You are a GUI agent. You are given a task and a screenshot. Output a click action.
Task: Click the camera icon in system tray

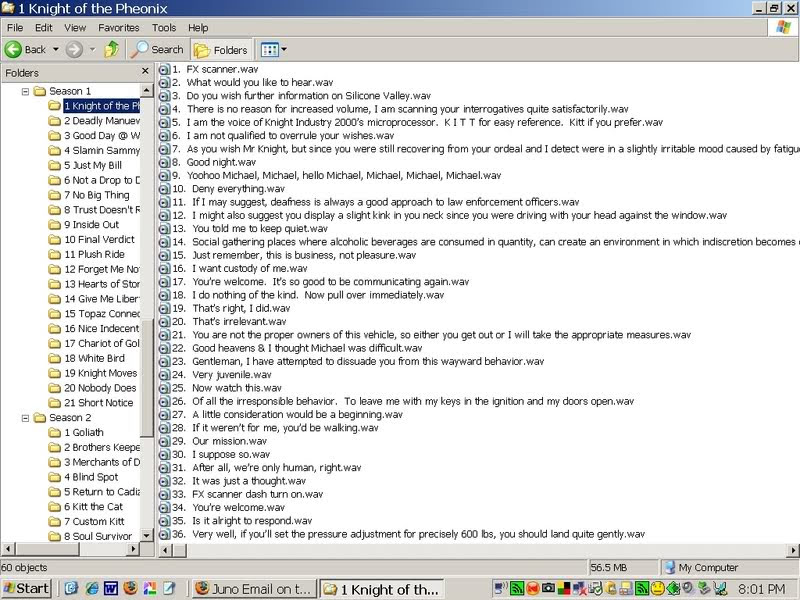click(548, 588)
